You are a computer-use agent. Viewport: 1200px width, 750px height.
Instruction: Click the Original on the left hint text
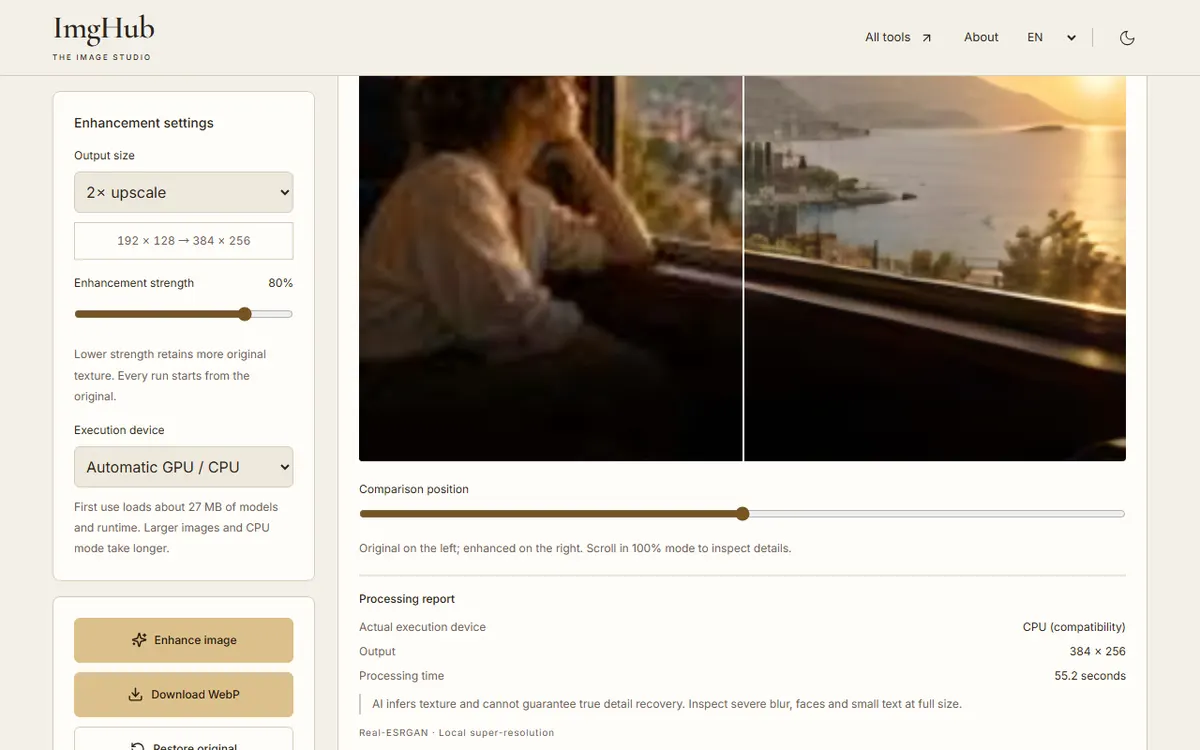point(575,548)
